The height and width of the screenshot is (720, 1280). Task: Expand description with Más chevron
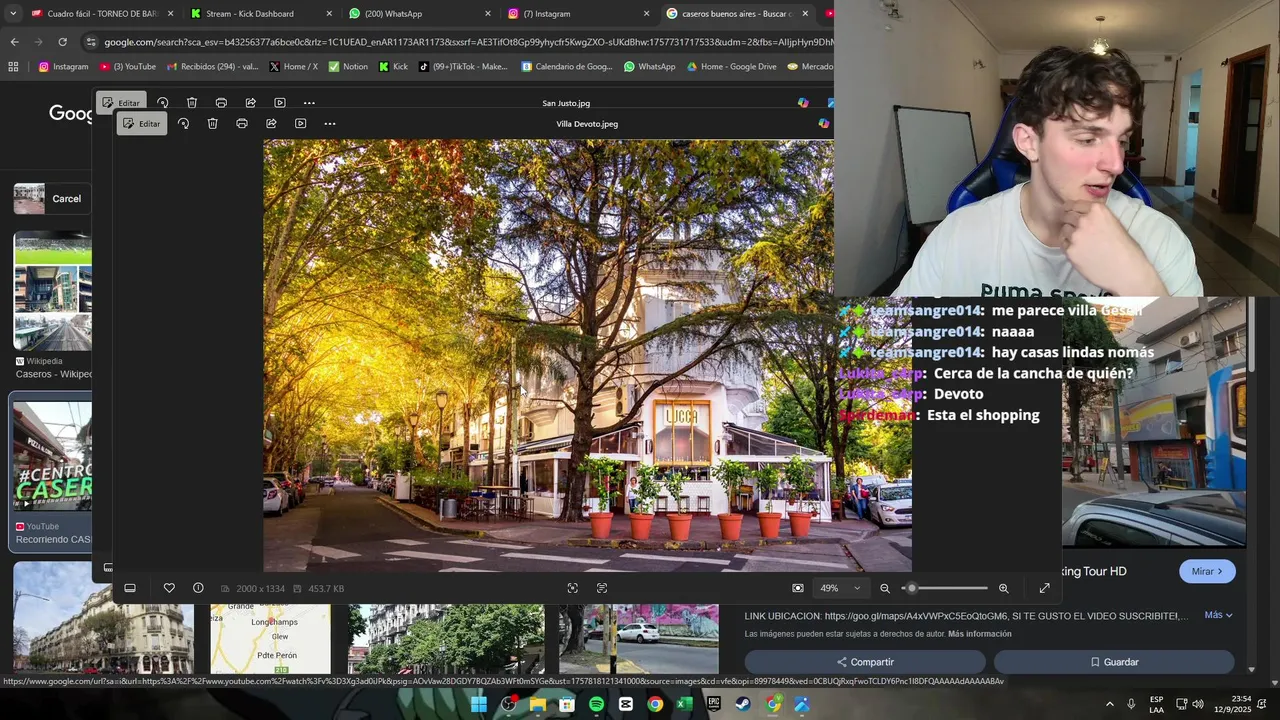click(1218, 615)
